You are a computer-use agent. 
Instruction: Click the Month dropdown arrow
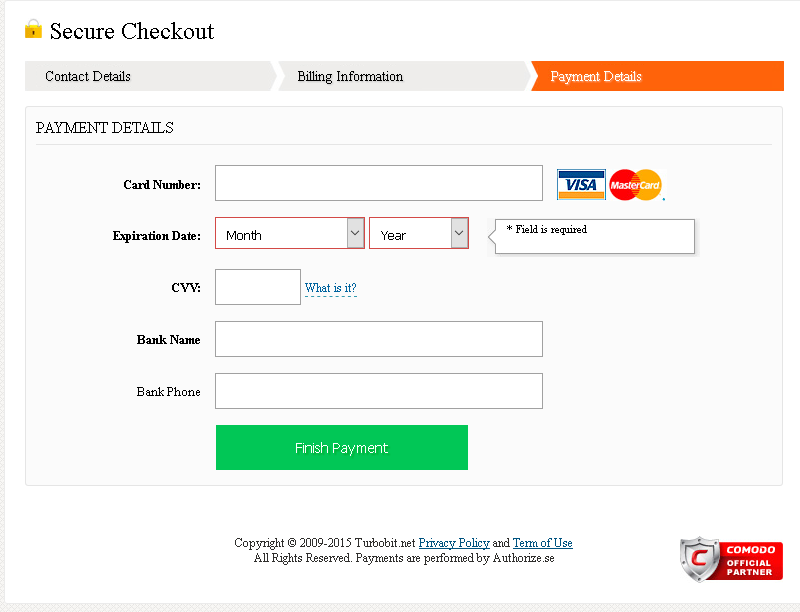coord(355,234)
